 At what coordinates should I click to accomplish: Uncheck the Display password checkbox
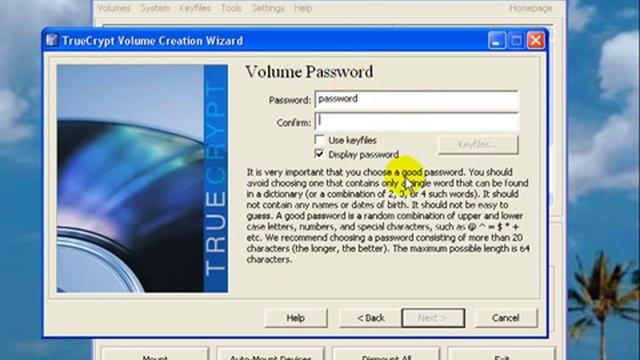(319, 154)
